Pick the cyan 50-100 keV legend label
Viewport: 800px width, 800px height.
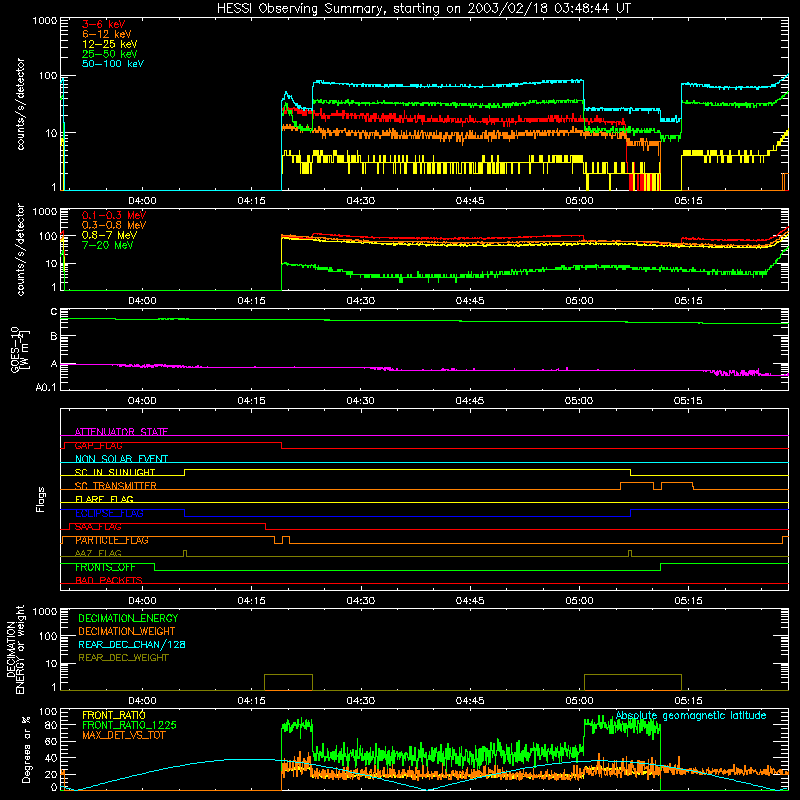113,64
